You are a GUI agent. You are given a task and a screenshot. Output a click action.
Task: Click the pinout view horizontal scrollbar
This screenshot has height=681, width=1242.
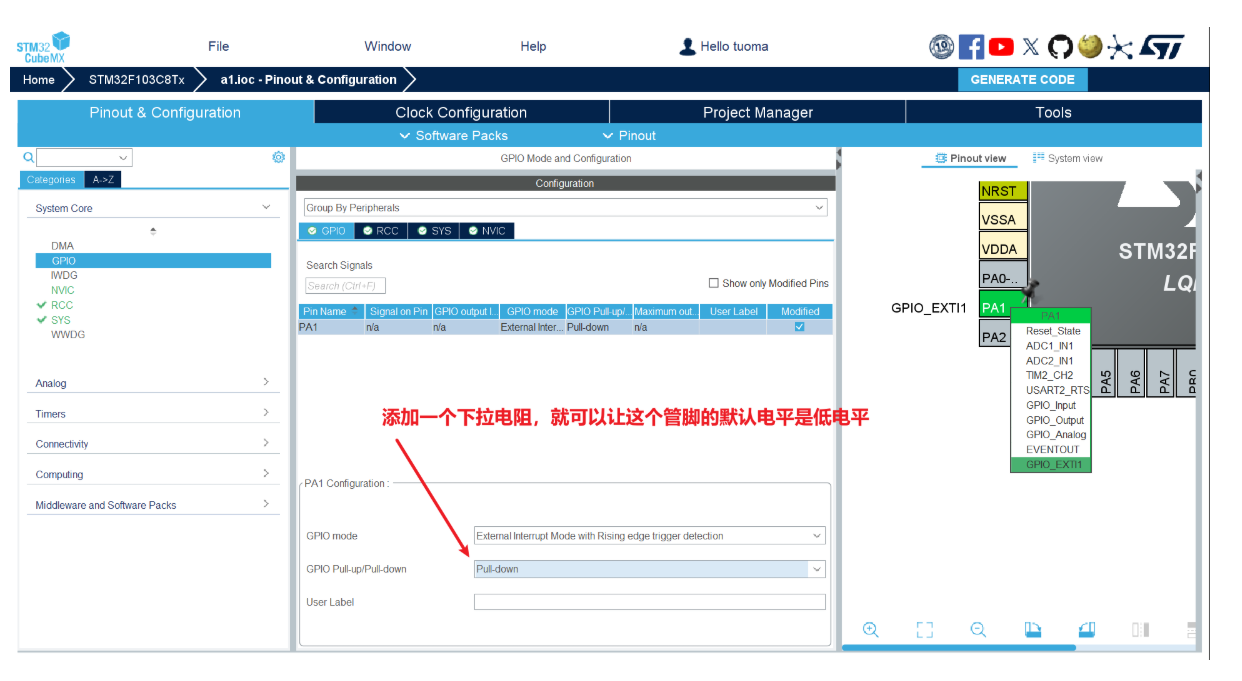[x=958, y=648]
